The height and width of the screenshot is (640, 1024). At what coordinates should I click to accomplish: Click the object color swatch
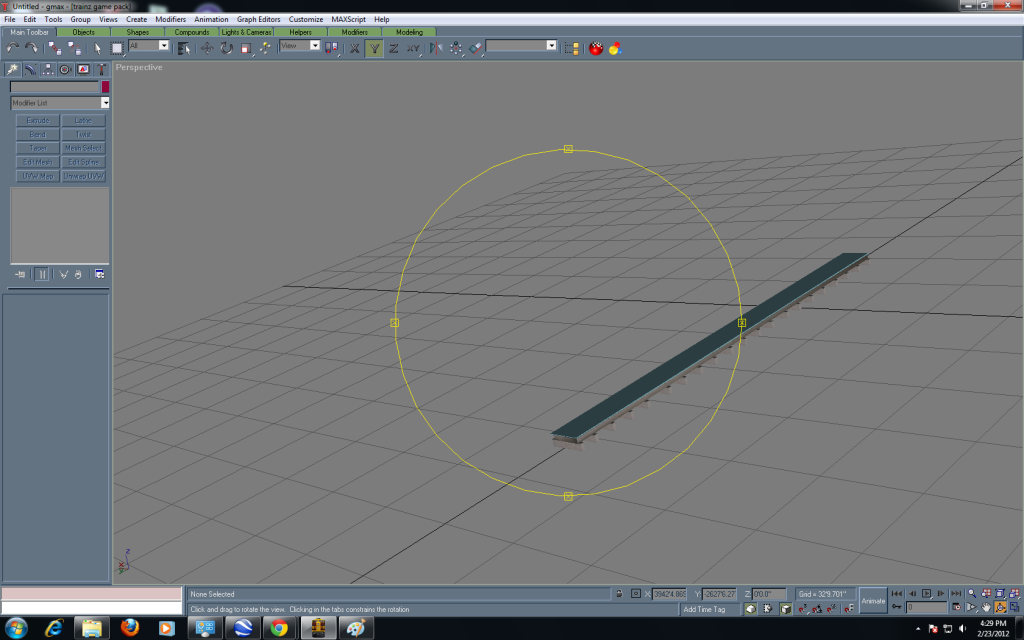coord(105,87)
